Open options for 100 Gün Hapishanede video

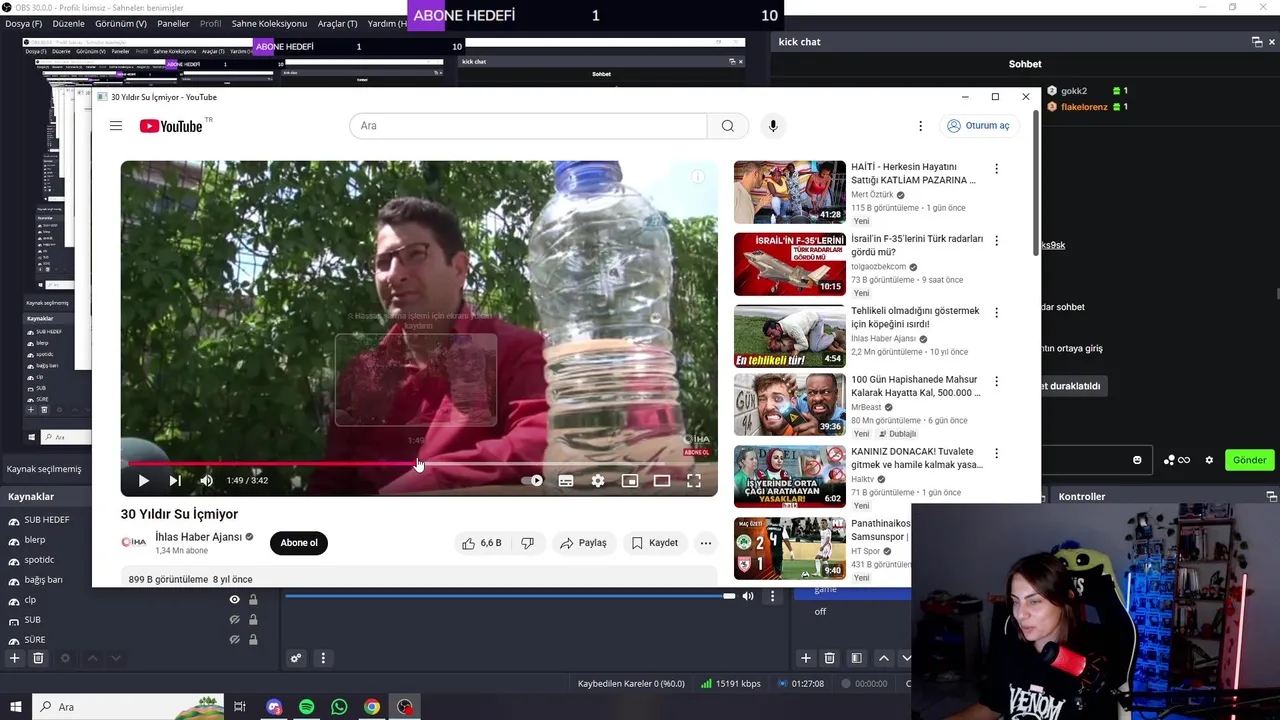pos(996,381)
